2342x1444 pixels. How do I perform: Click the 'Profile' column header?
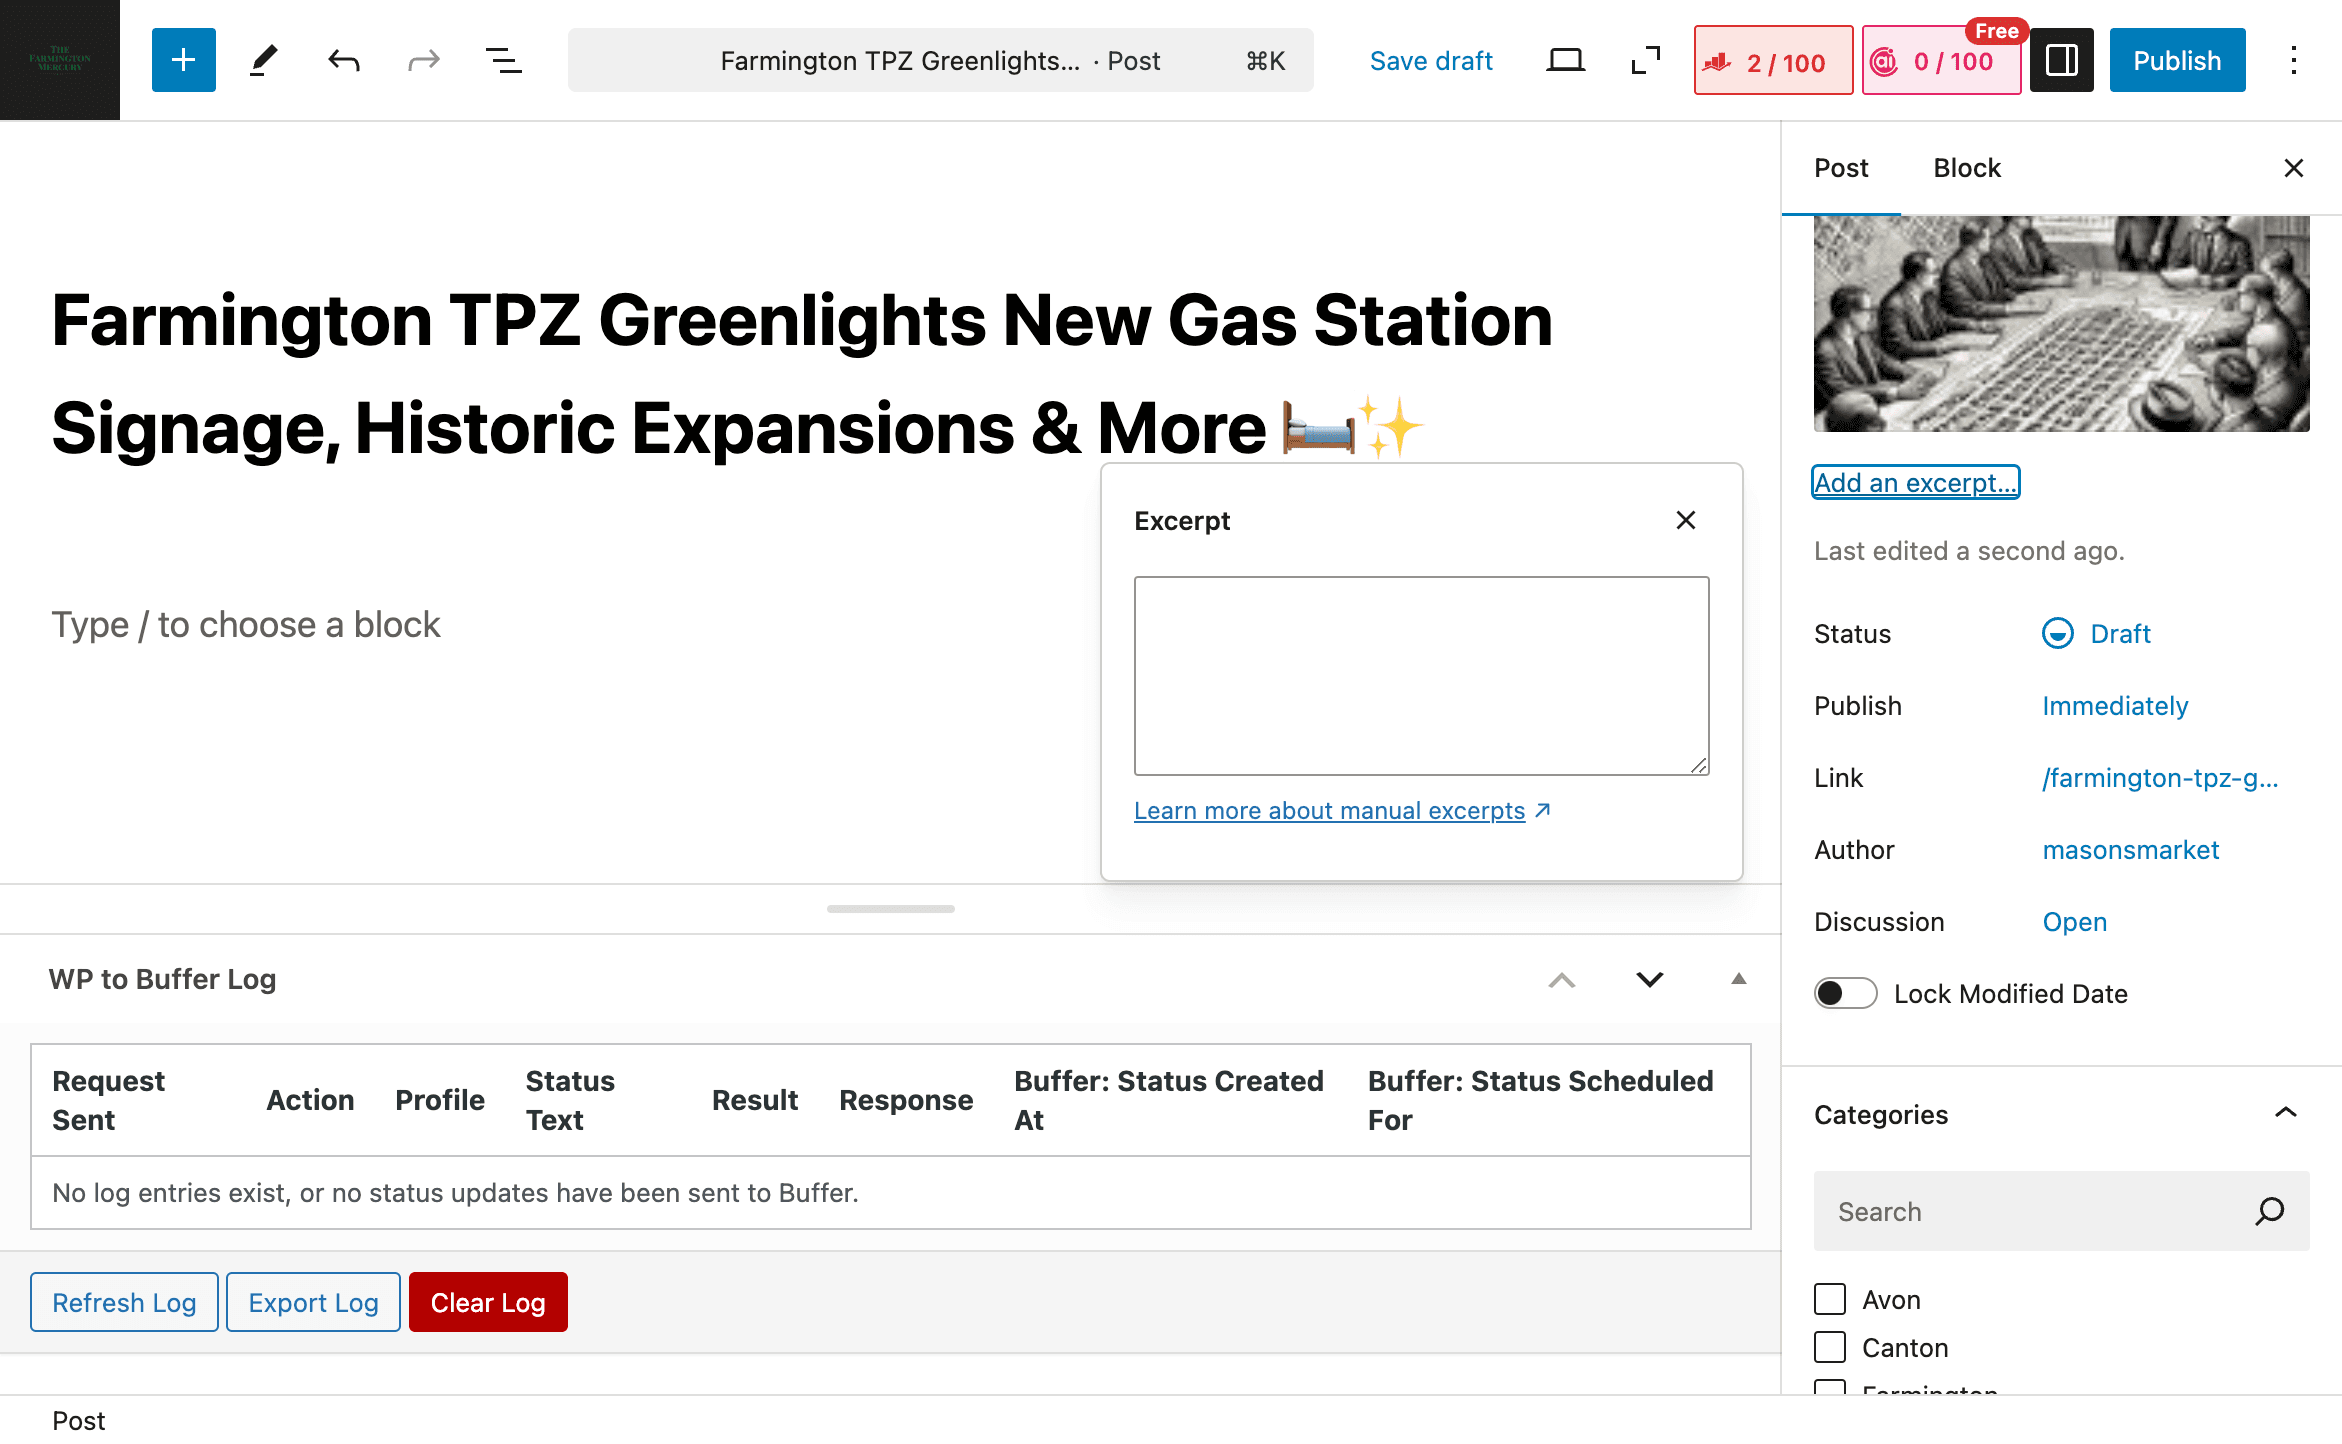[440, 1100]
